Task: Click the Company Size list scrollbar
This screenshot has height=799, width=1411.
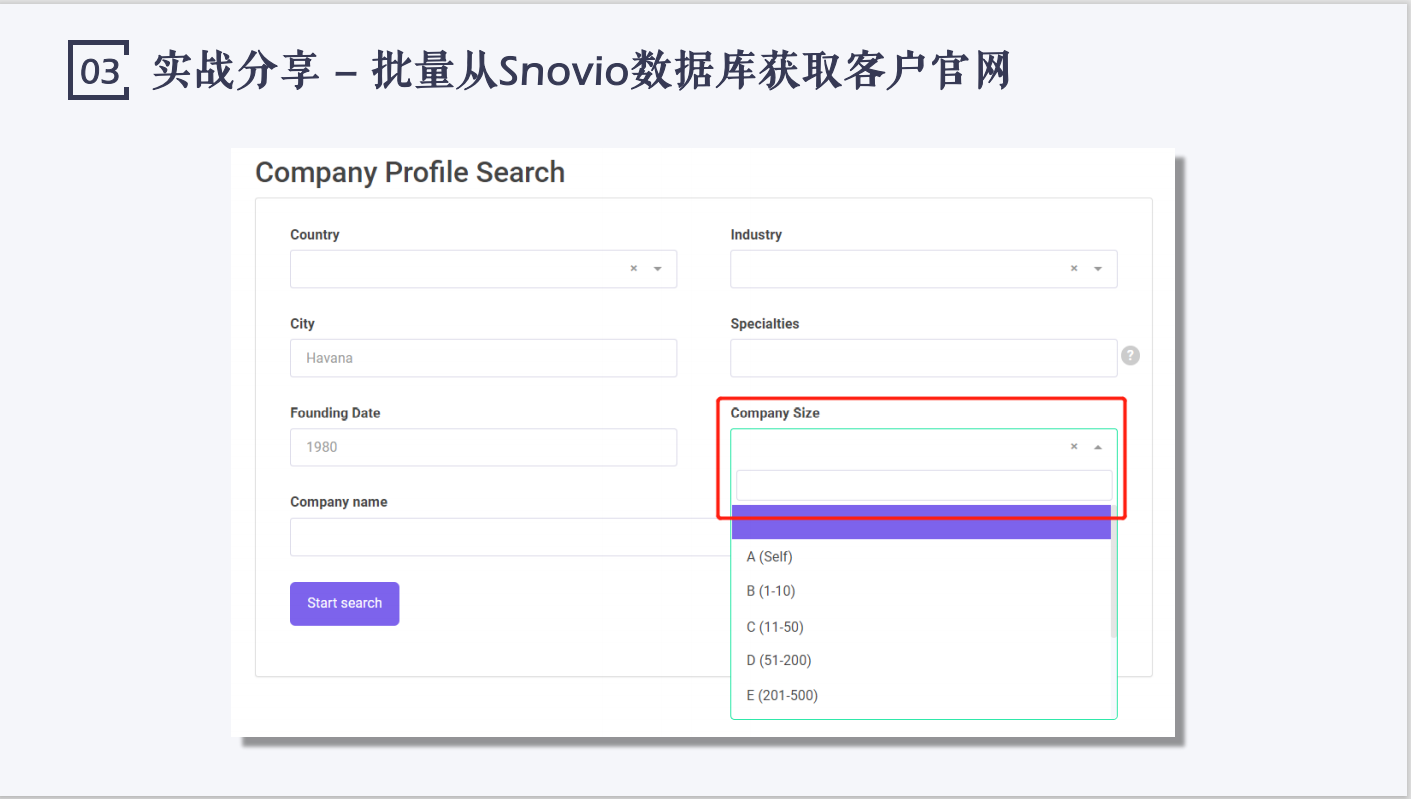Action: pos(1114,572)
